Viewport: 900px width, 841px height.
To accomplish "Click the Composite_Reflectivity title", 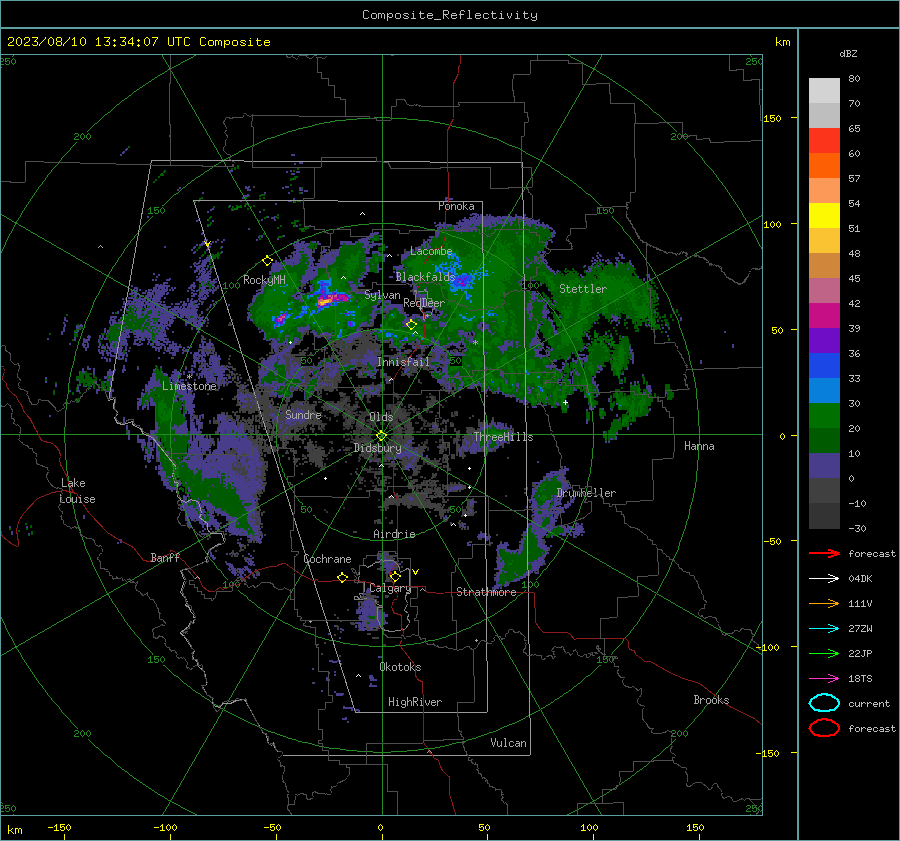I will click(x=450, y=15).
